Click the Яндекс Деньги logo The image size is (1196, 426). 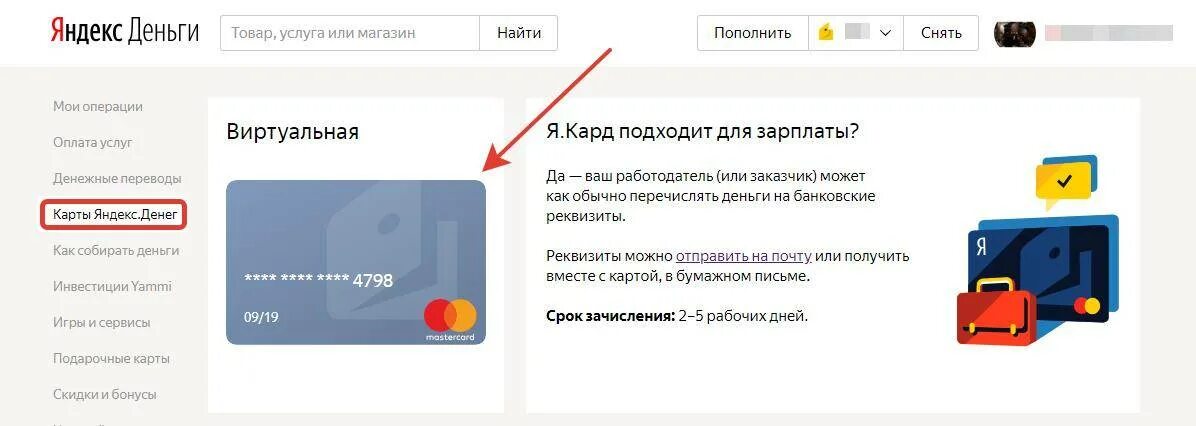click(124, 33)
